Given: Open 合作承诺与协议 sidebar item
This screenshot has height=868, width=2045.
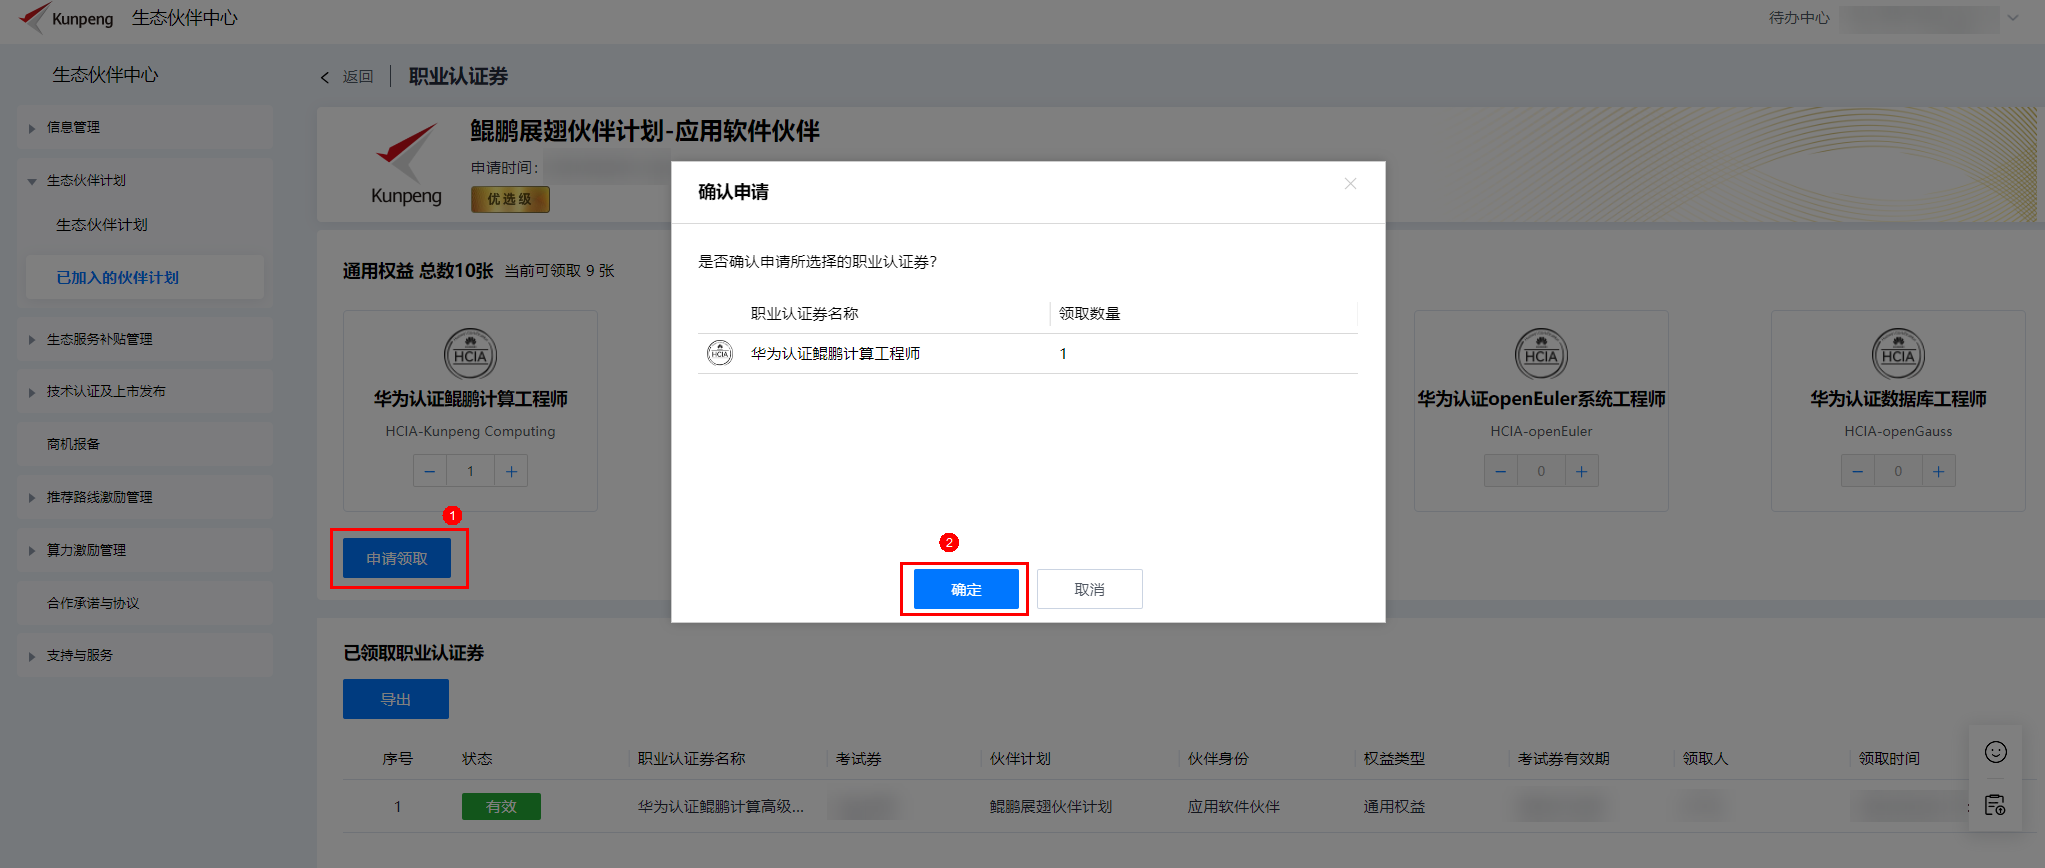Looking at the screenshot, I should (x=145, y=603).
